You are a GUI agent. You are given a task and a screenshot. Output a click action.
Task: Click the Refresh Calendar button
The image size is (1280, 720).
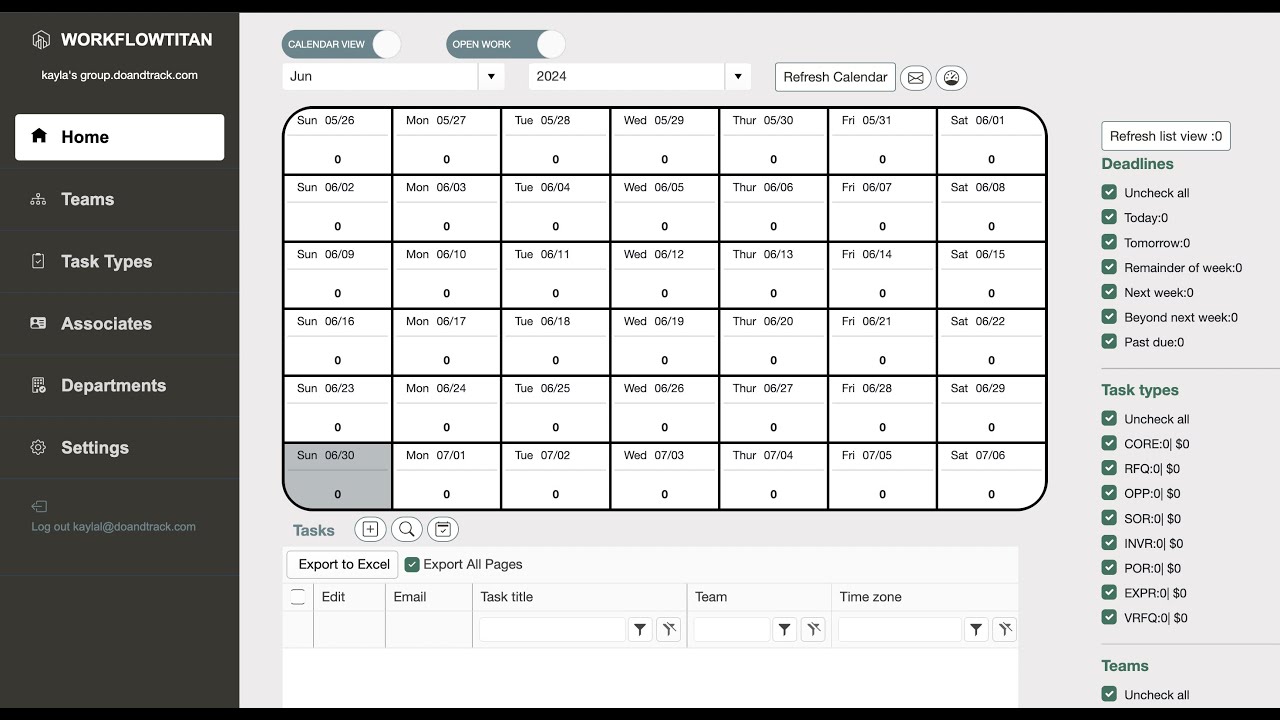835,77
